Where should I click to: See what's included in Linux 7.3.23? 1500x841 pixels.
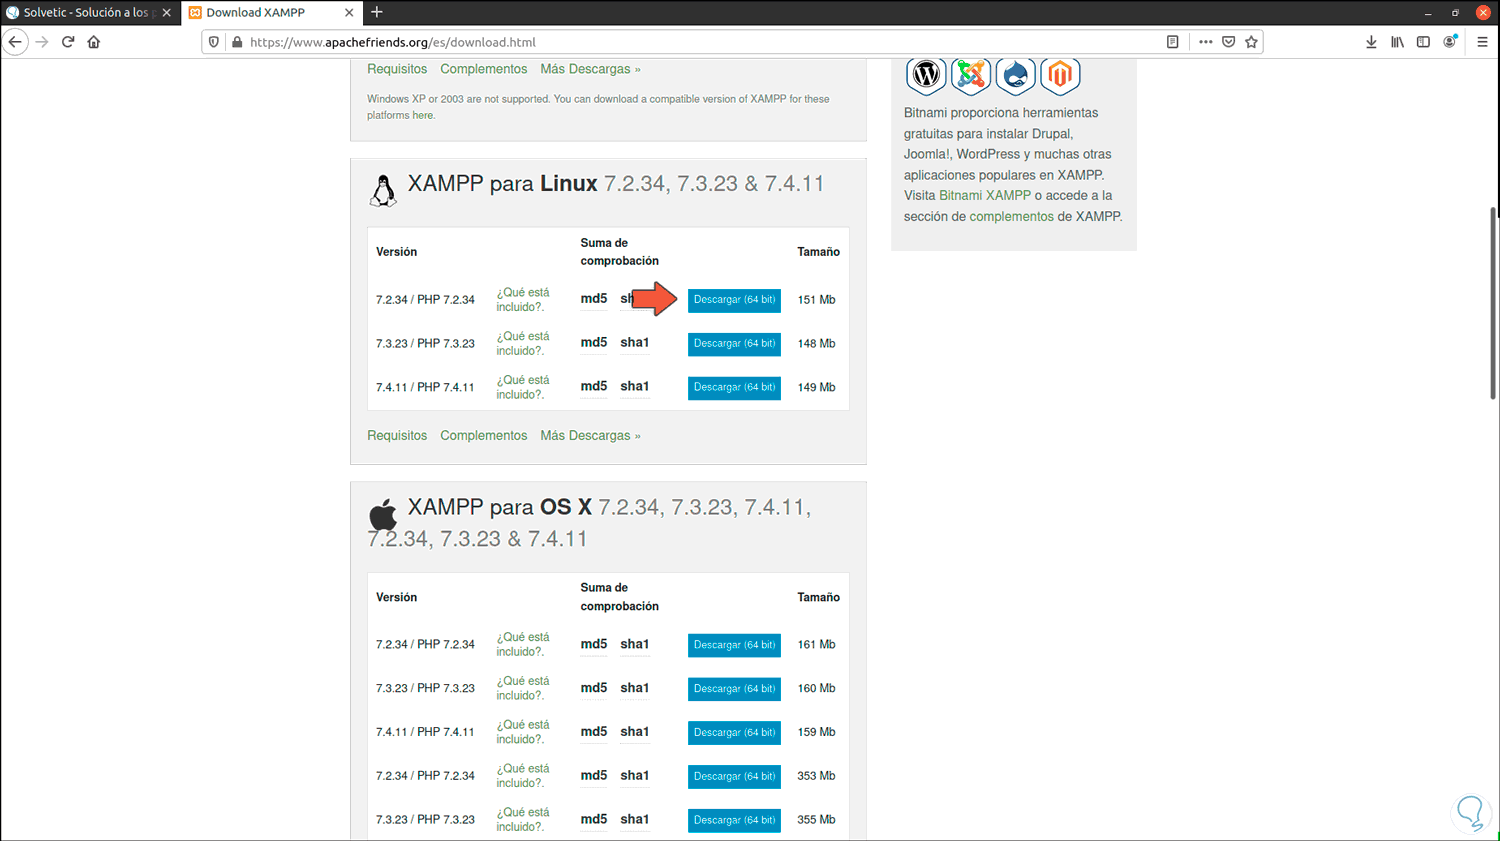523,344
